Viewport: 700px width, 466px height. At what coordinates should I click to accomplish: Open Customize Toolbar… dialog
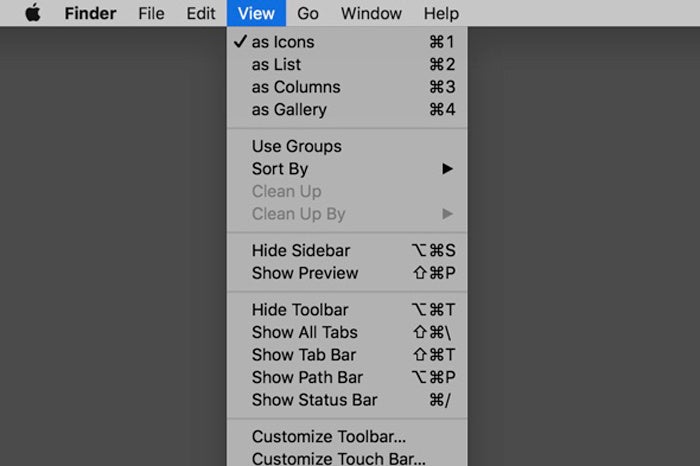click(x=347, y=437)
